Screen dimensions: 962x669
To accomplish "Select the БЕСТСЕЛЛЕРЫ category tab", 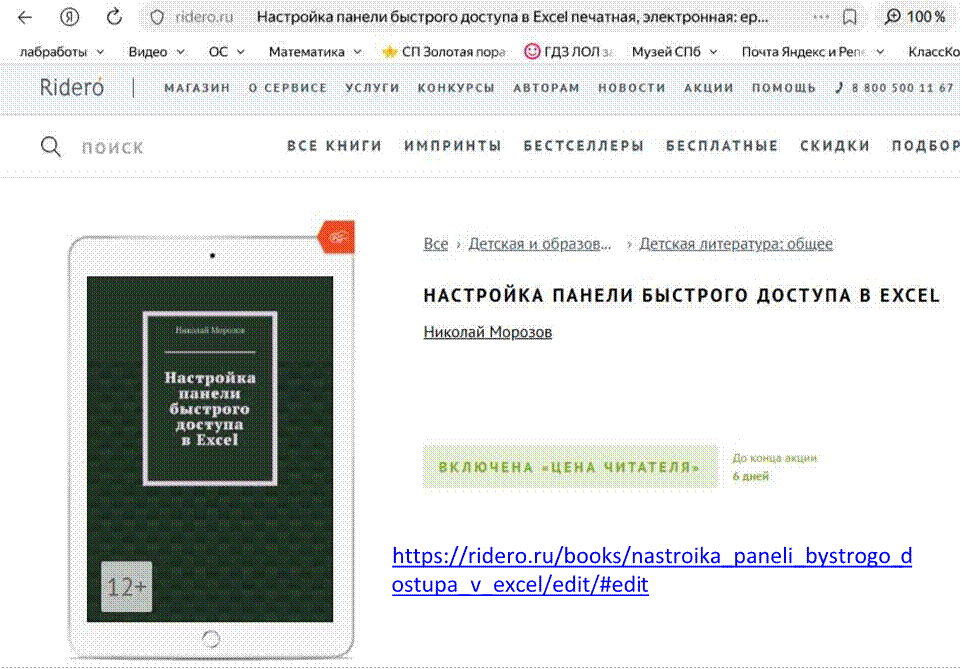I will click(583, 146).
